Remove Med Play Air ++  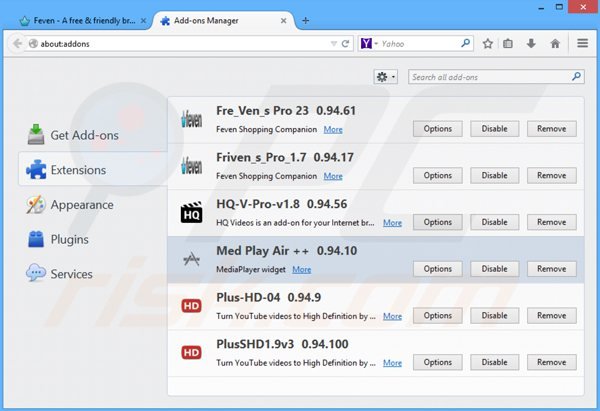[551, 269]
